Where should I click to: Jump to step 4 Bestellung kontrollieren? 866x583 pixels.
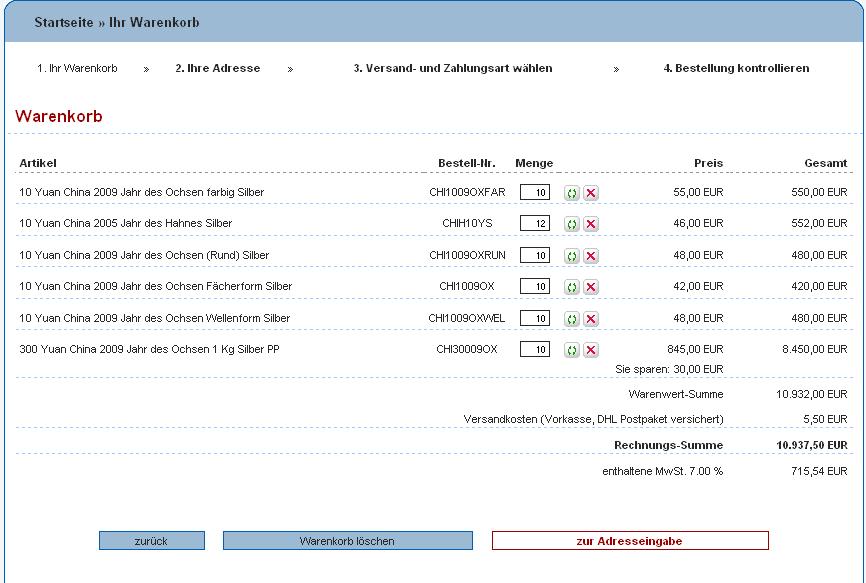(x=736, y=69)
